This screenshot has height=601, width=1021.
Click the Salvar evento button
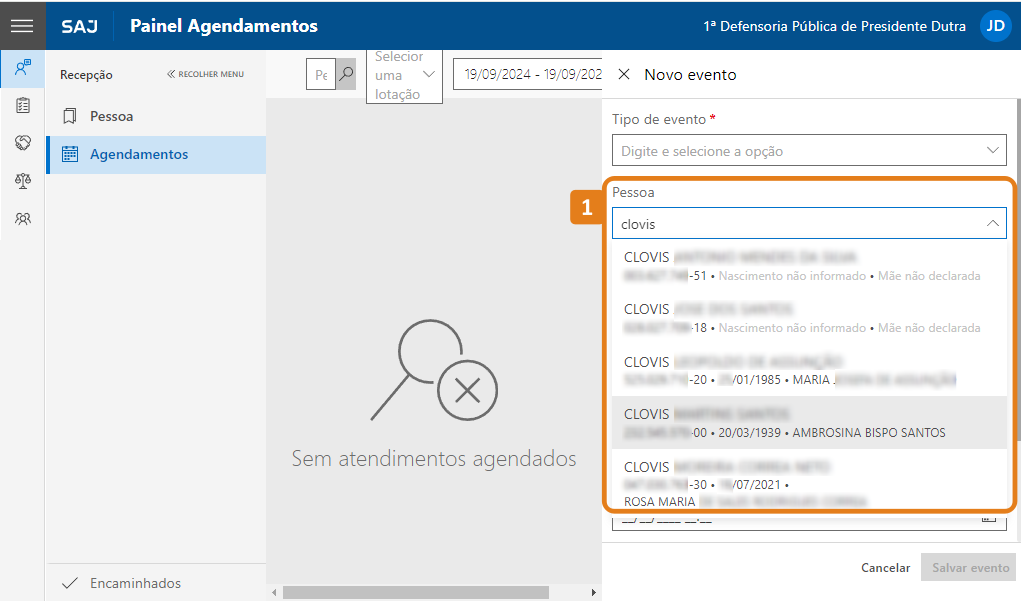[x=970, y=568]
